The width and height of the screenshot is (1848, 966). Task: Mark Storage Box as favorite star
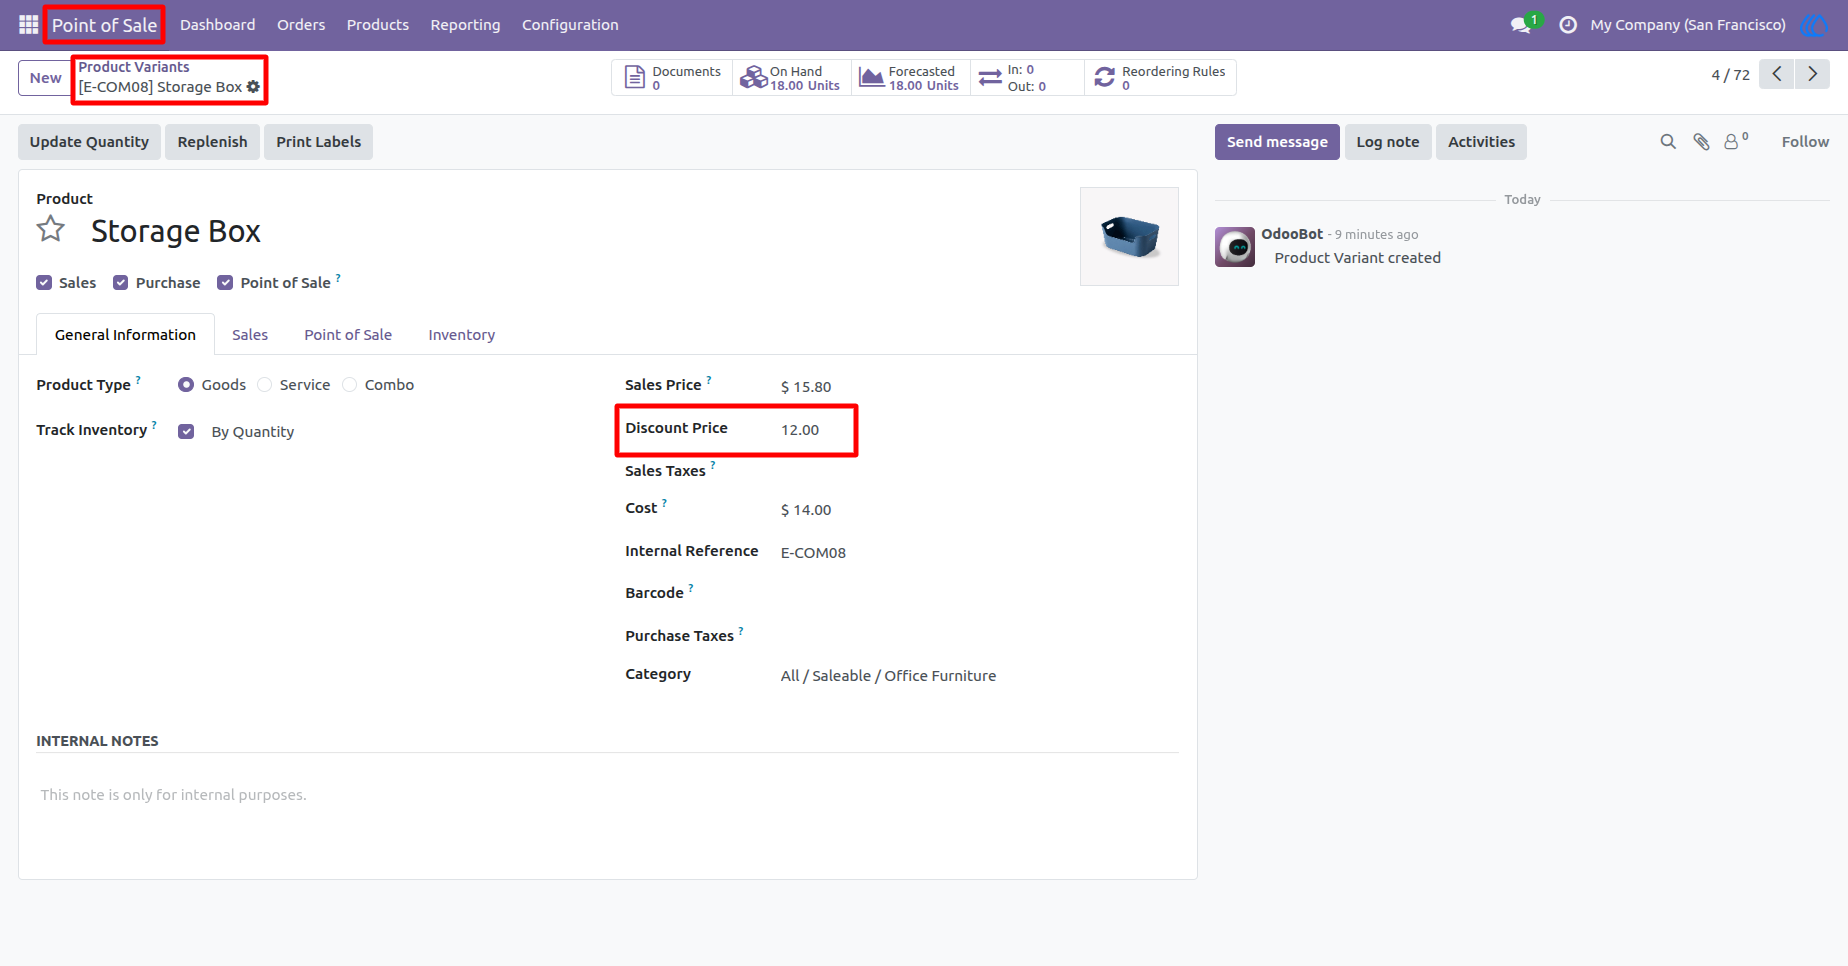(x=51, y=230)
